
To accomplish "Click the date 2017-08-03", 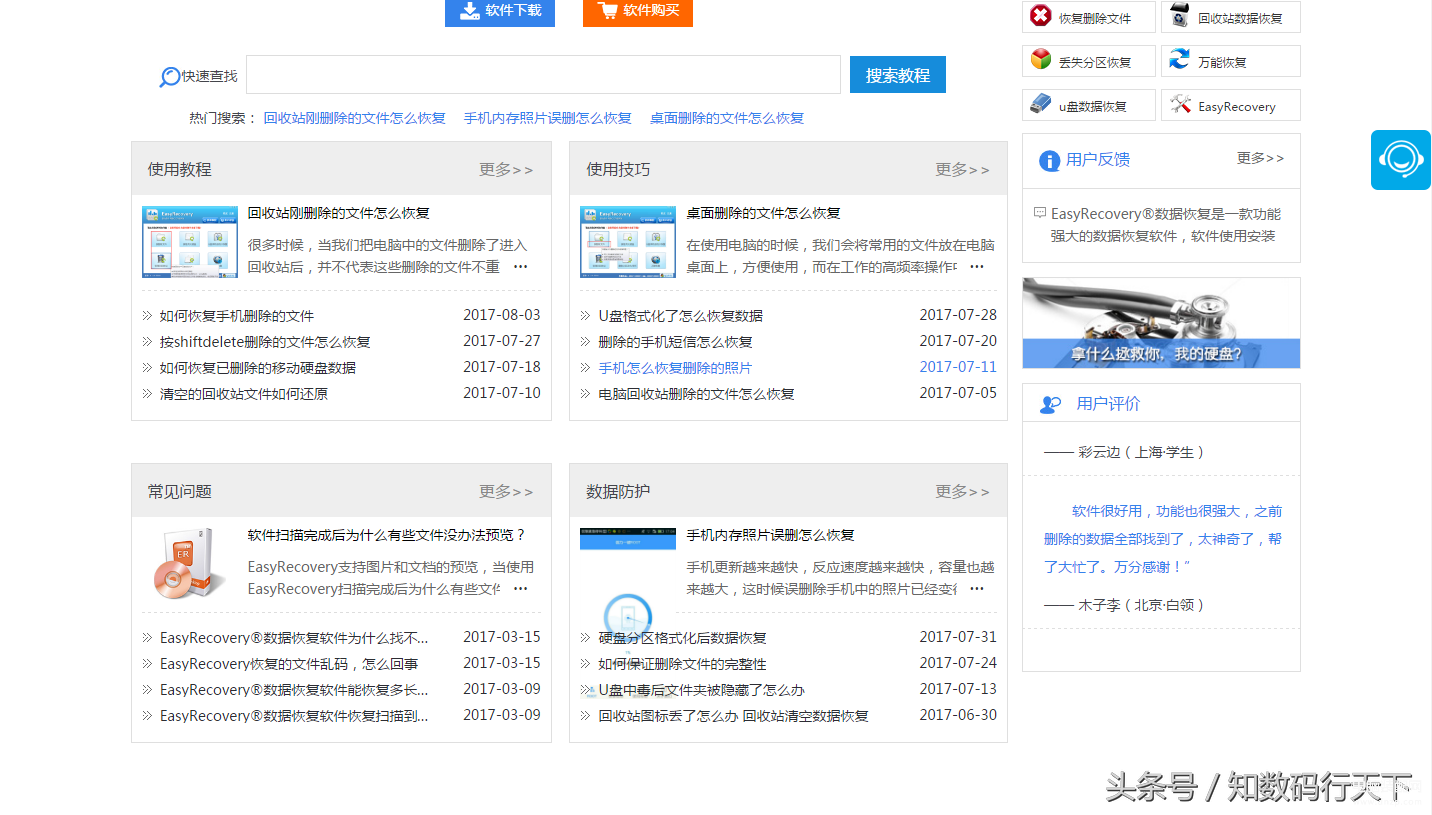I will (502, 315).
